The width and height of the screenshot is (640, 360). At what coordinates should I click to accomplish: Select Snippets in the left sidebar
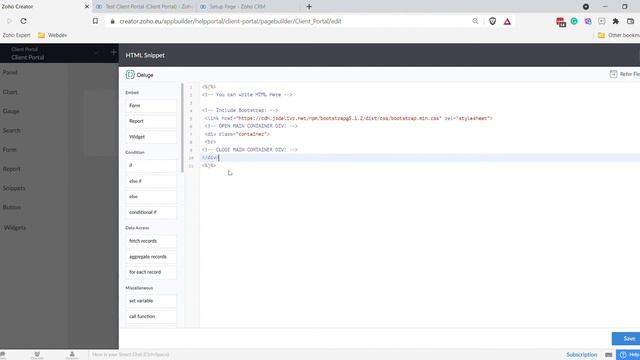pos(14,188)
